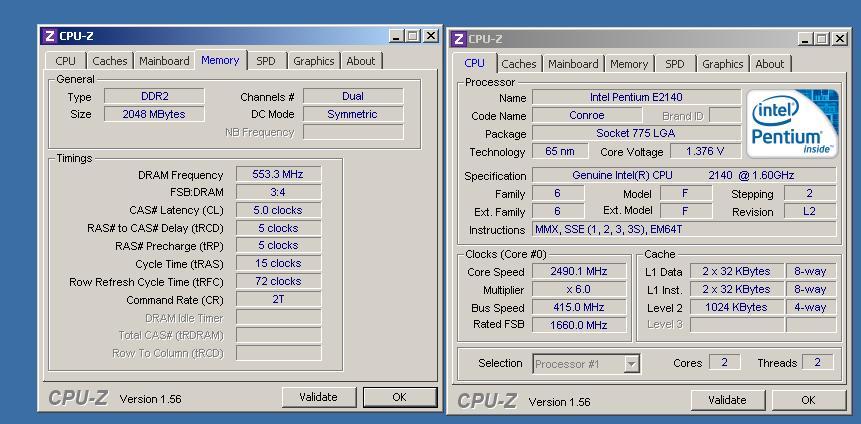Open About tab in right CPU-Z window

point(770,64)
